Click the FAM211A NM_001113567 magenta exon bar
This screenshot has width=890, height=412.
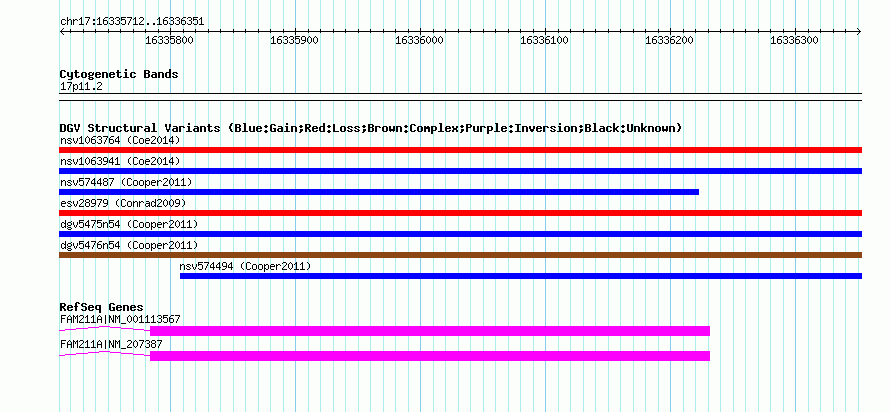tap(430, 331)
